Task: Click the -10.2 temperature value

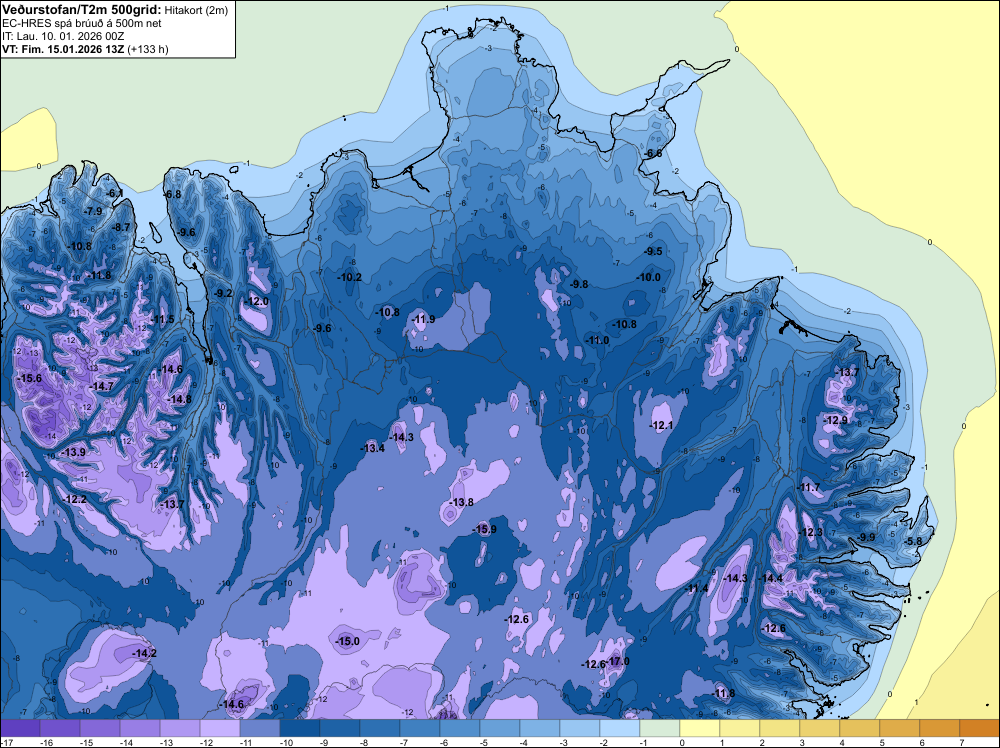Action: tap(350, 277)
